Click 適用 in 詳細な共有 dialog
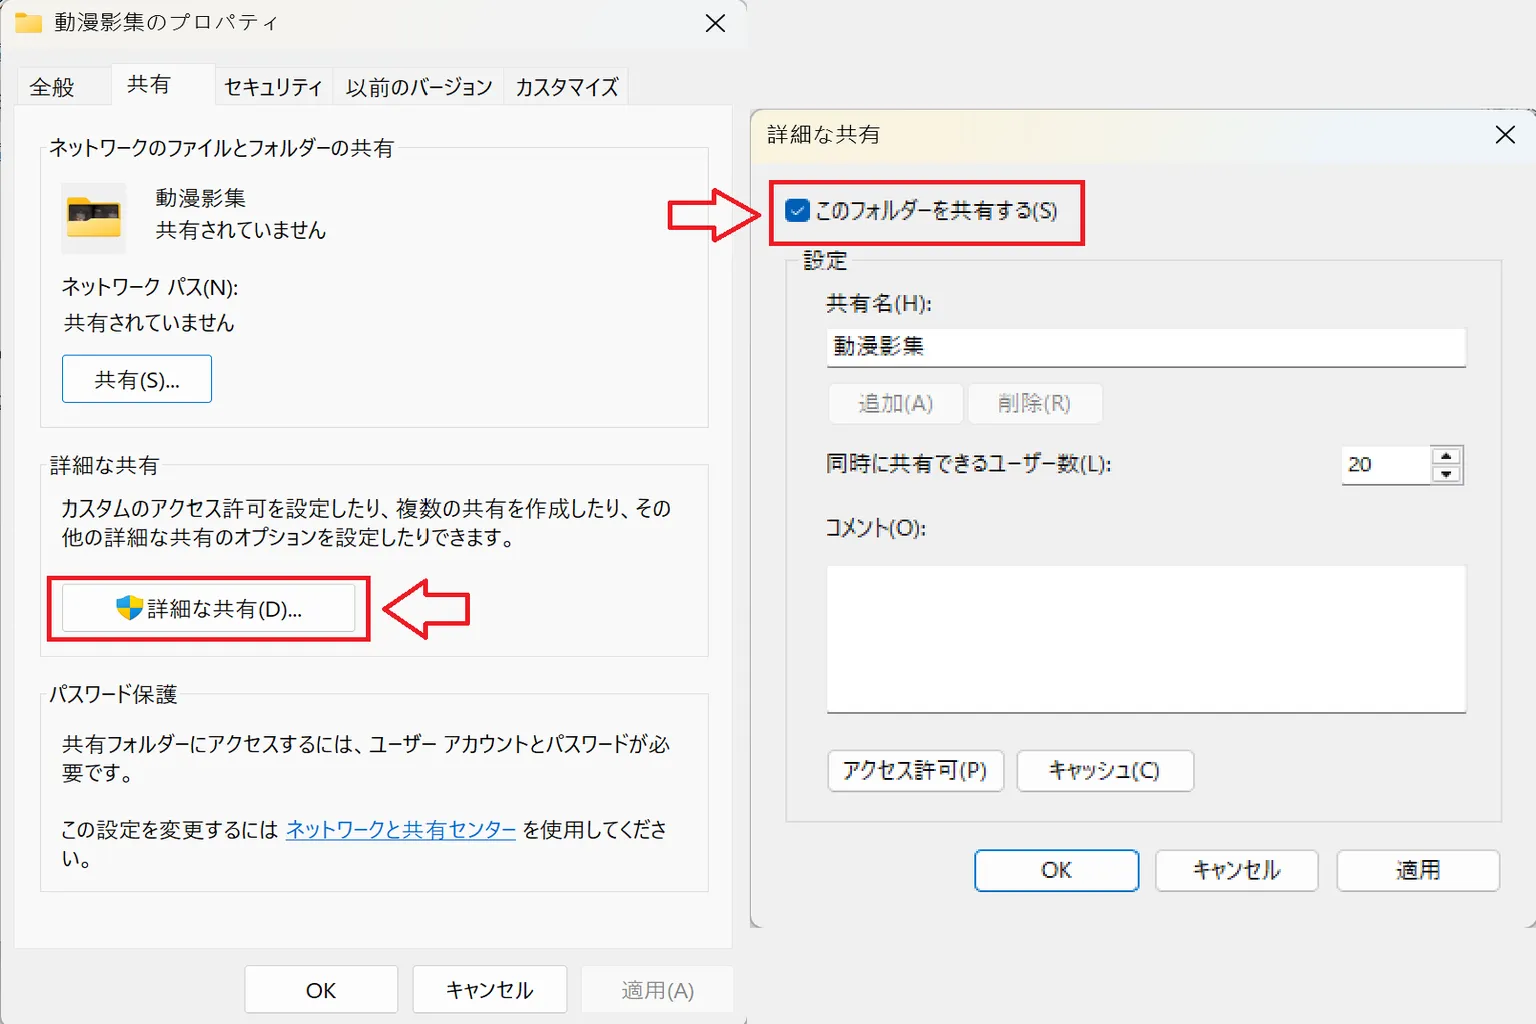 1418,870
